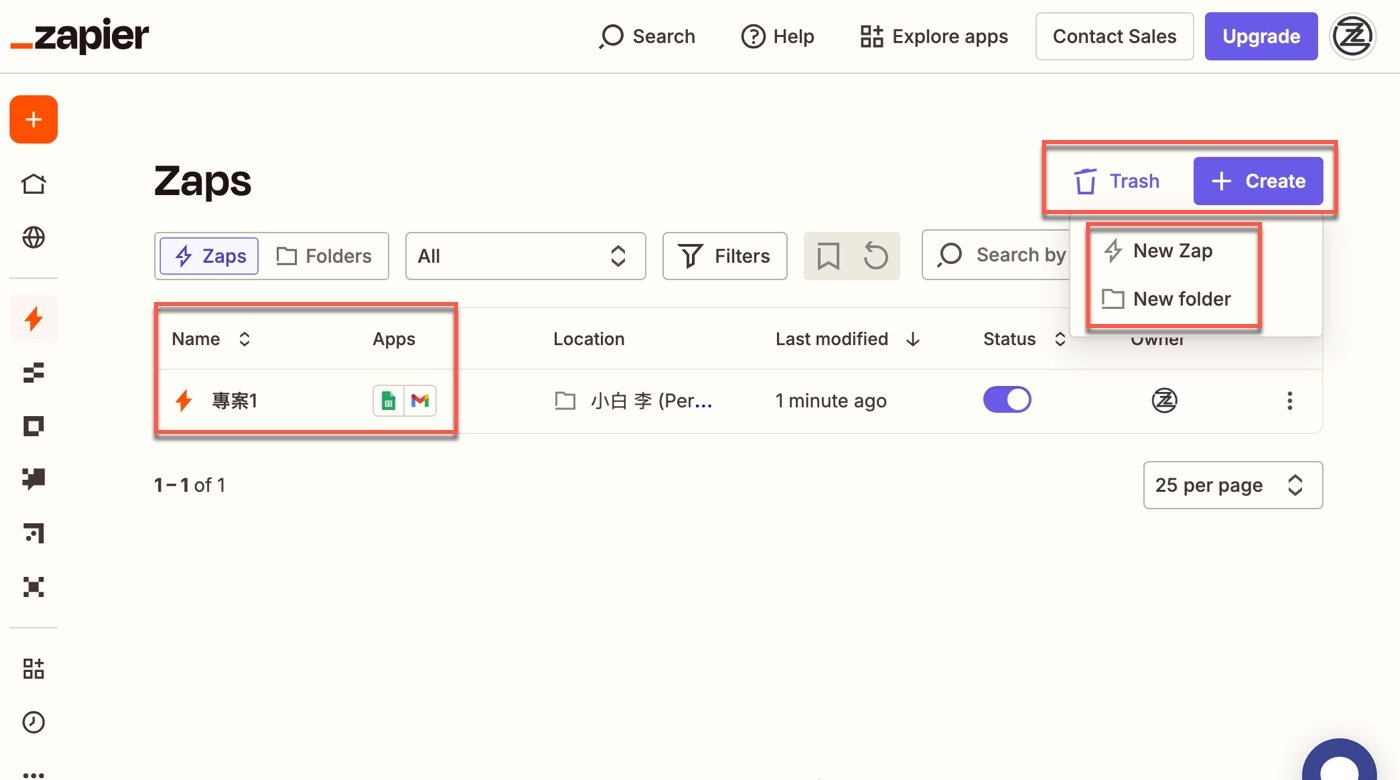This screenshot has height=780, width=1400.
Task: Sort by the Status column header
Action: pyautogui.click(x=1025, y=339)
